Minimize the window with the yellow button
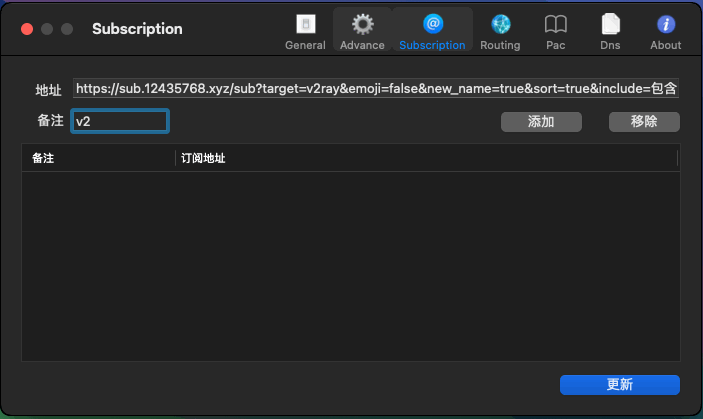 (x=47, y=29)
